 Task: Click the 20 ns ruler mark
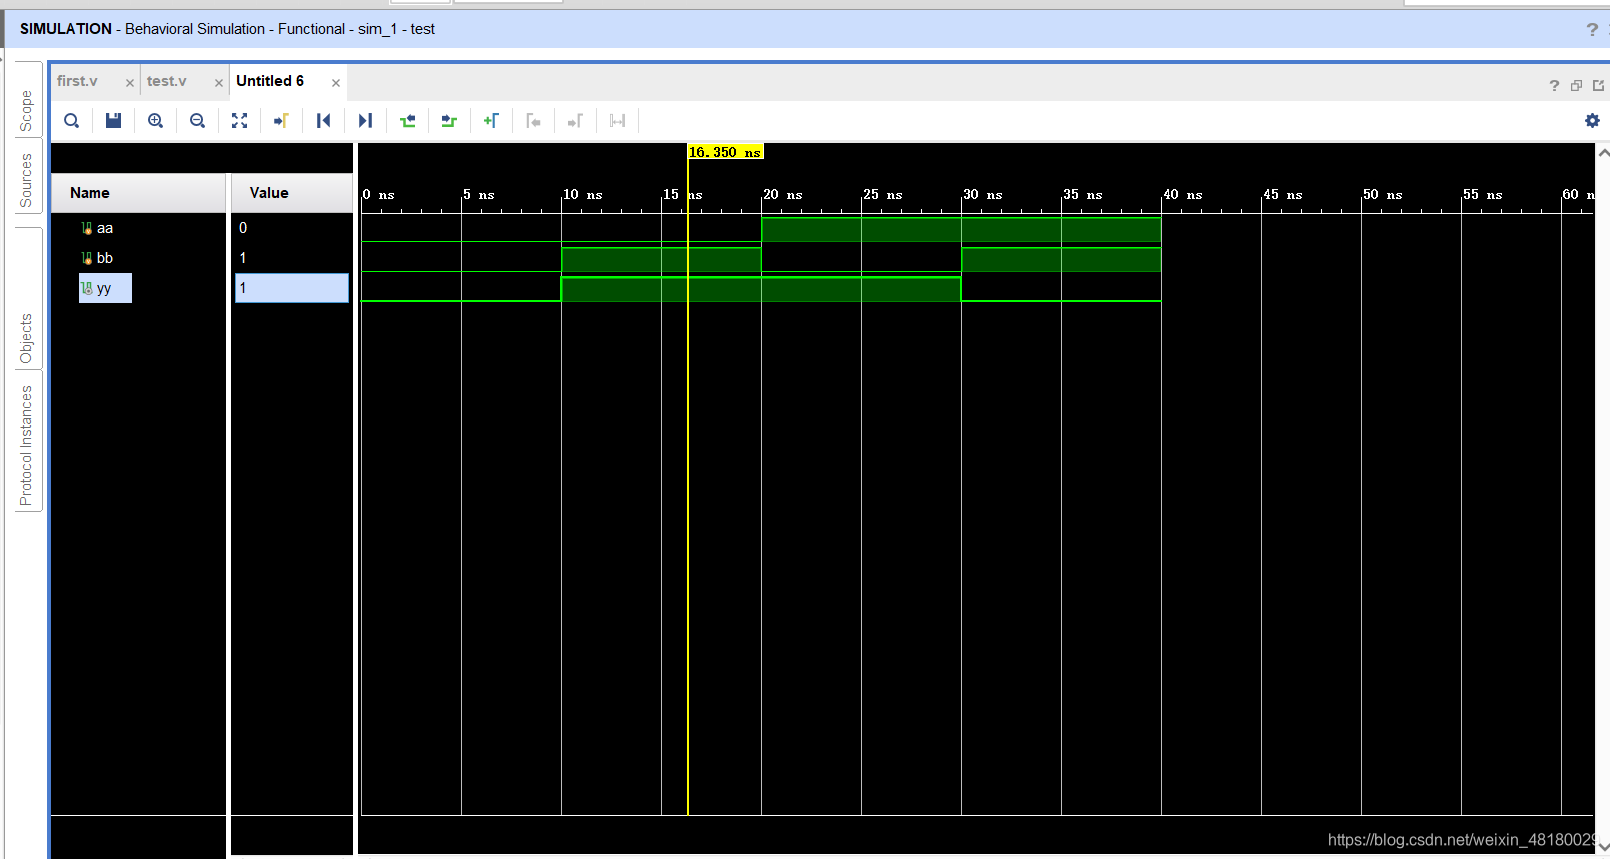[783, 194]
